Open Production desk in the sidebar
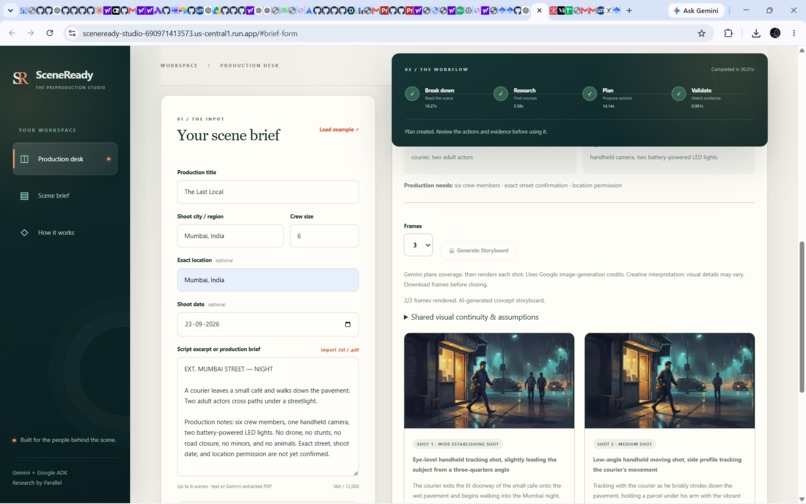 (65, 159)
